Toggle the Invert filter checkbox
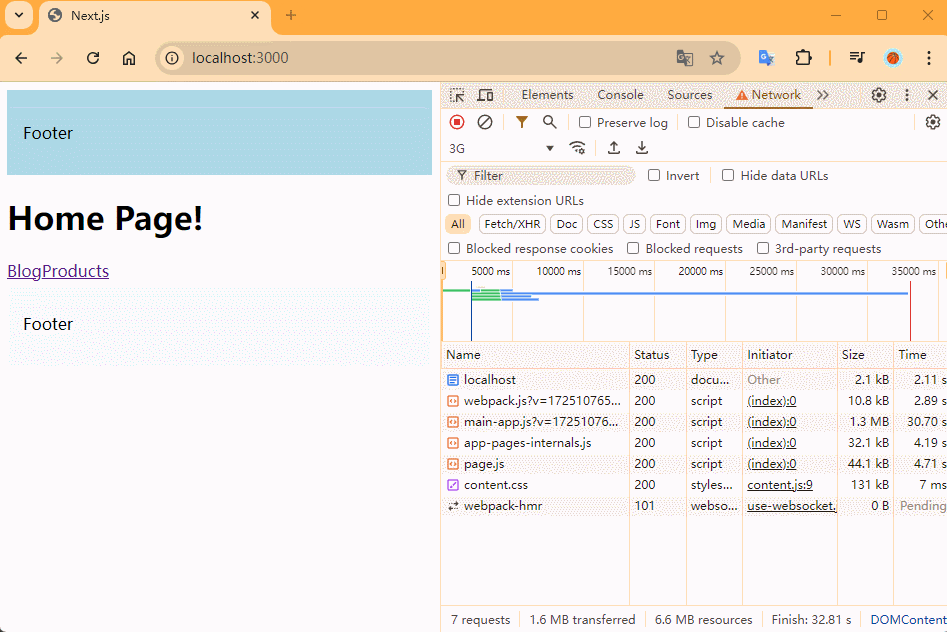Viewport: 947px width, 632px height. (654, 175)
